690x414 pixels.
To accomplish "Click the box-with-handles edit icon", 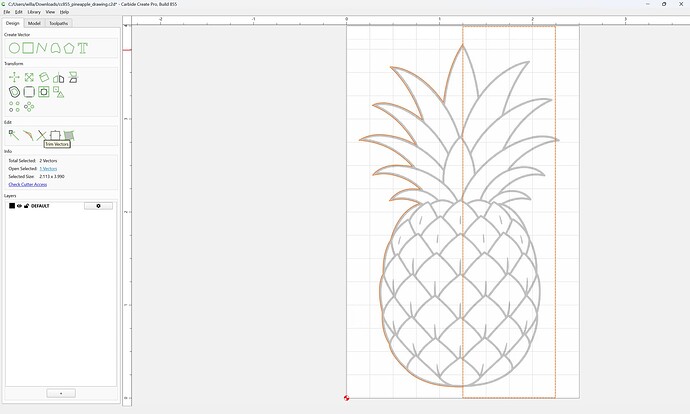I will click(55, 135).
